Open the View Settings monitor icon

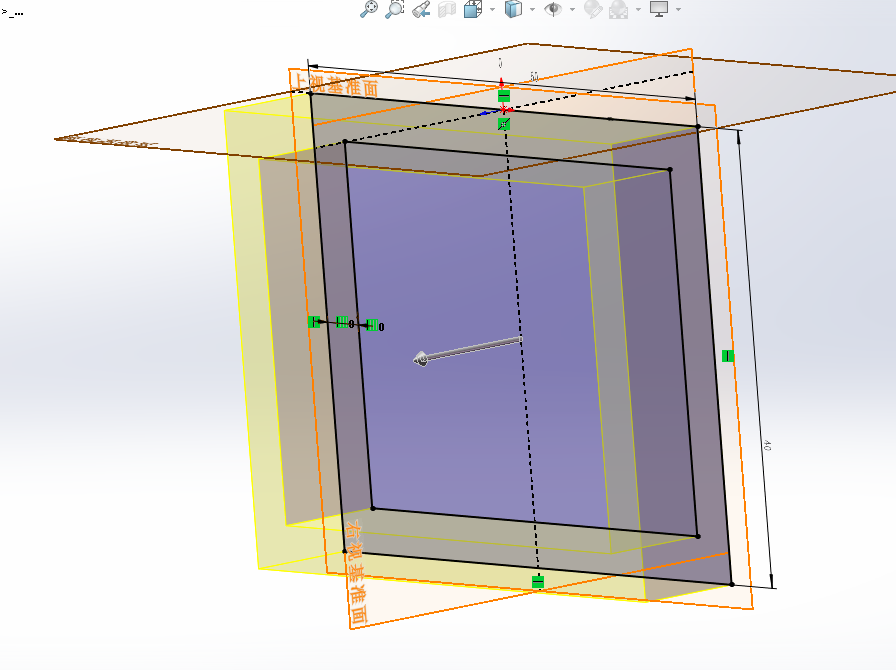(x=658, y=9)
